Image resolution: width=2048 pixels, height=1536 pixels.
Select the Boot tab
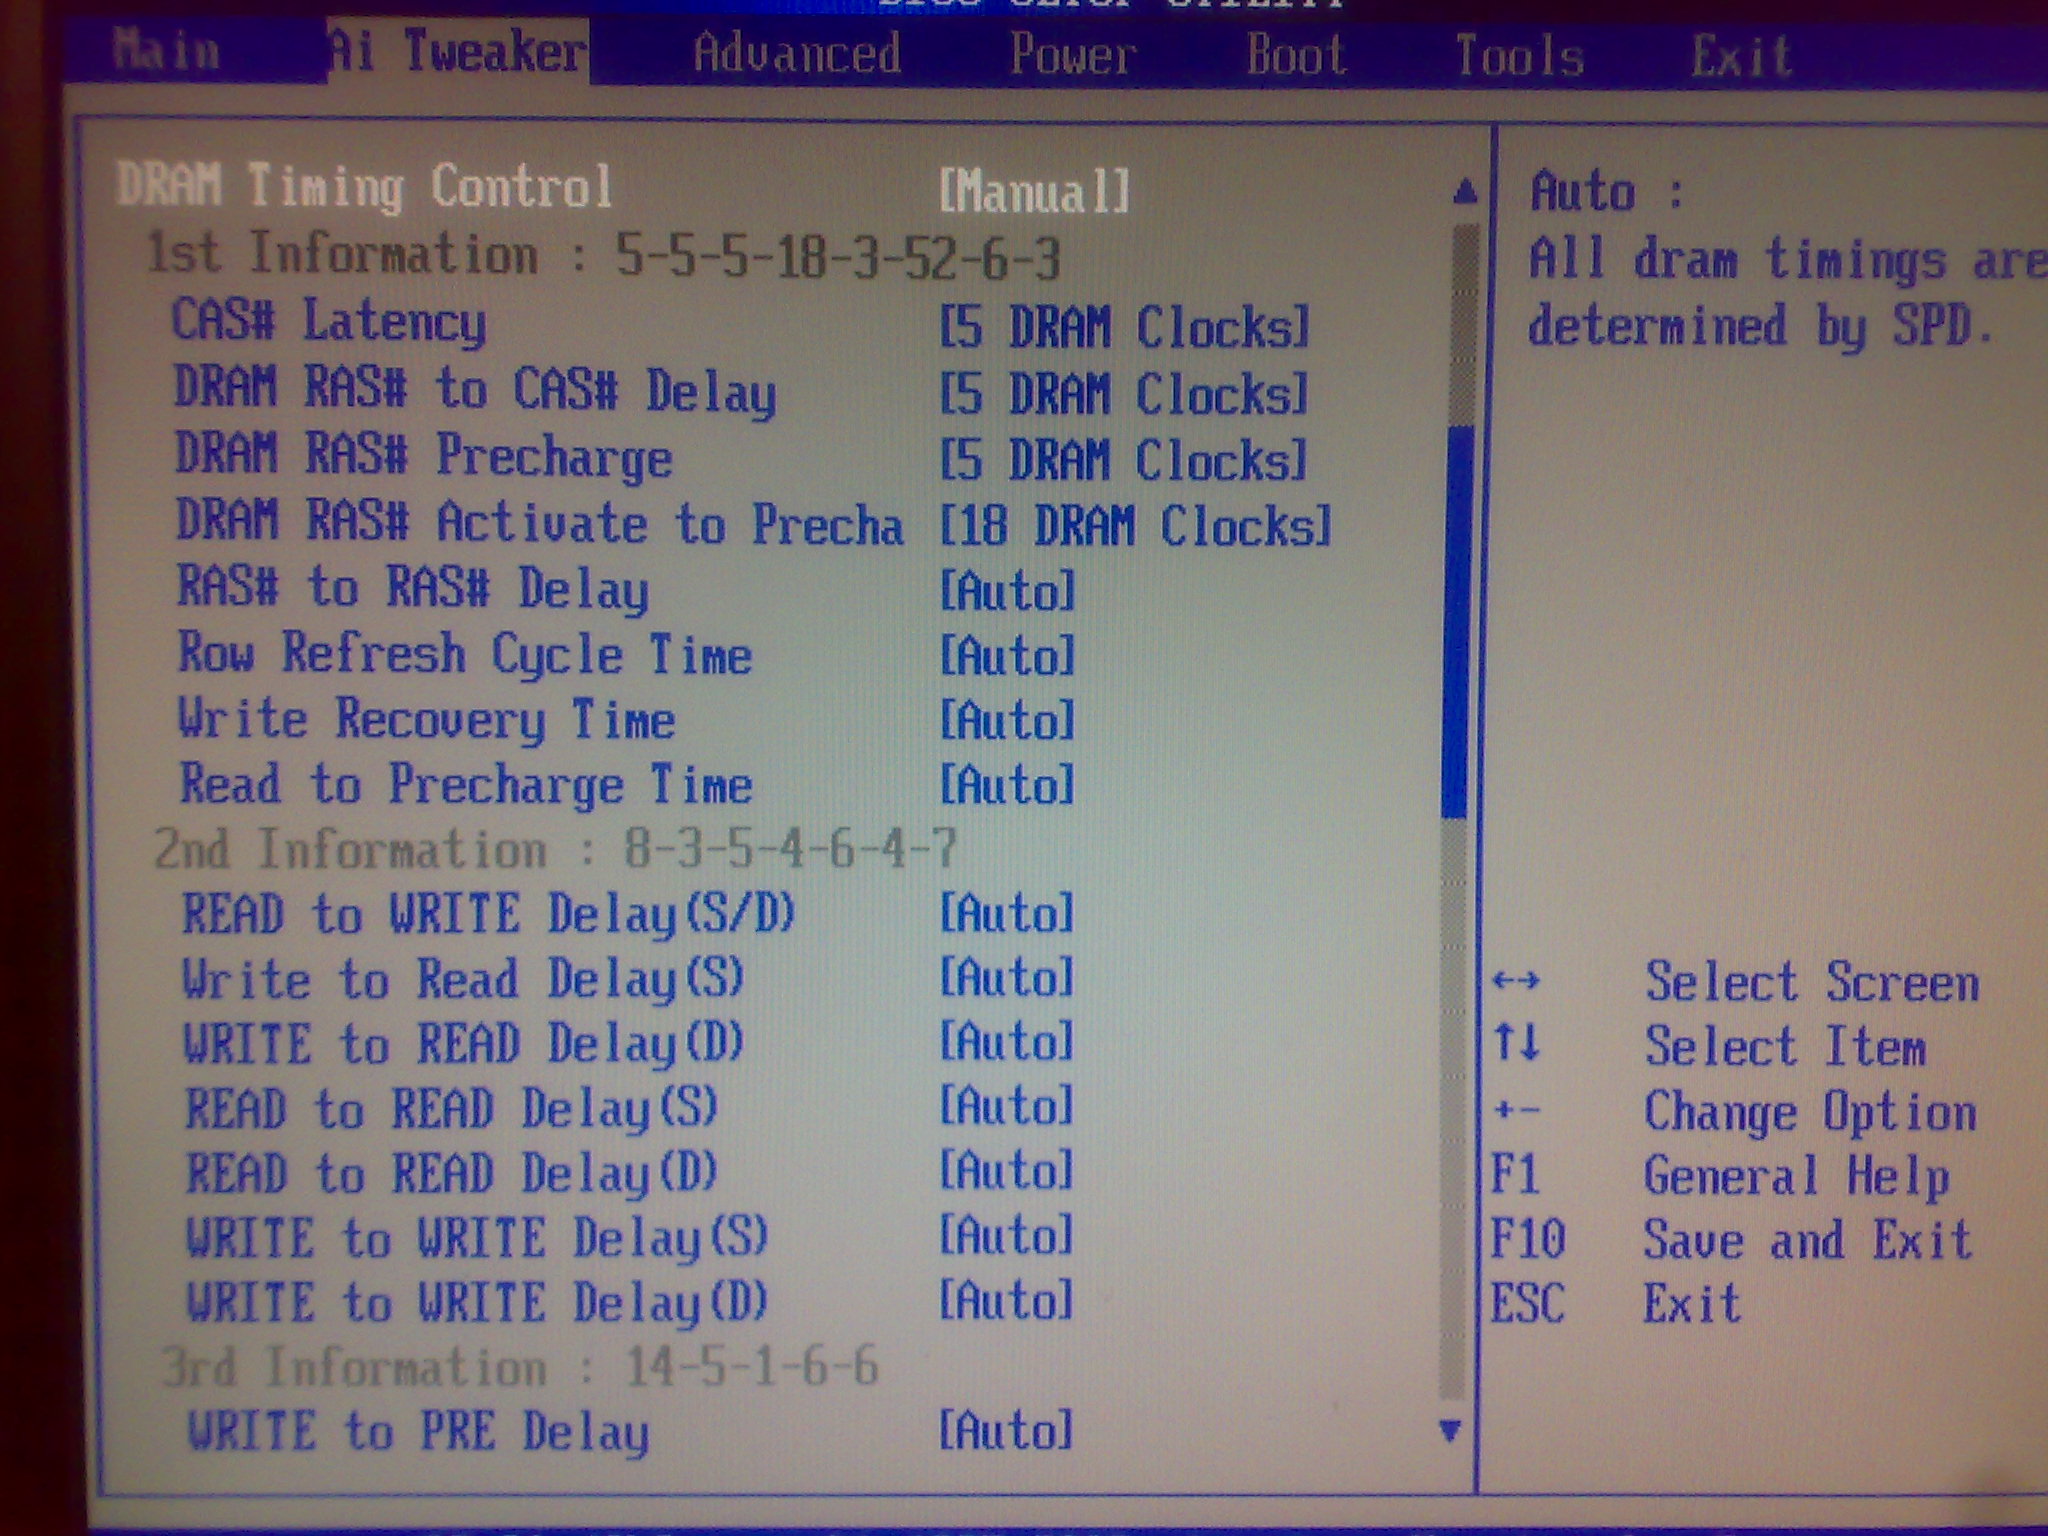pyautogui.click(x=1296, y=55)
